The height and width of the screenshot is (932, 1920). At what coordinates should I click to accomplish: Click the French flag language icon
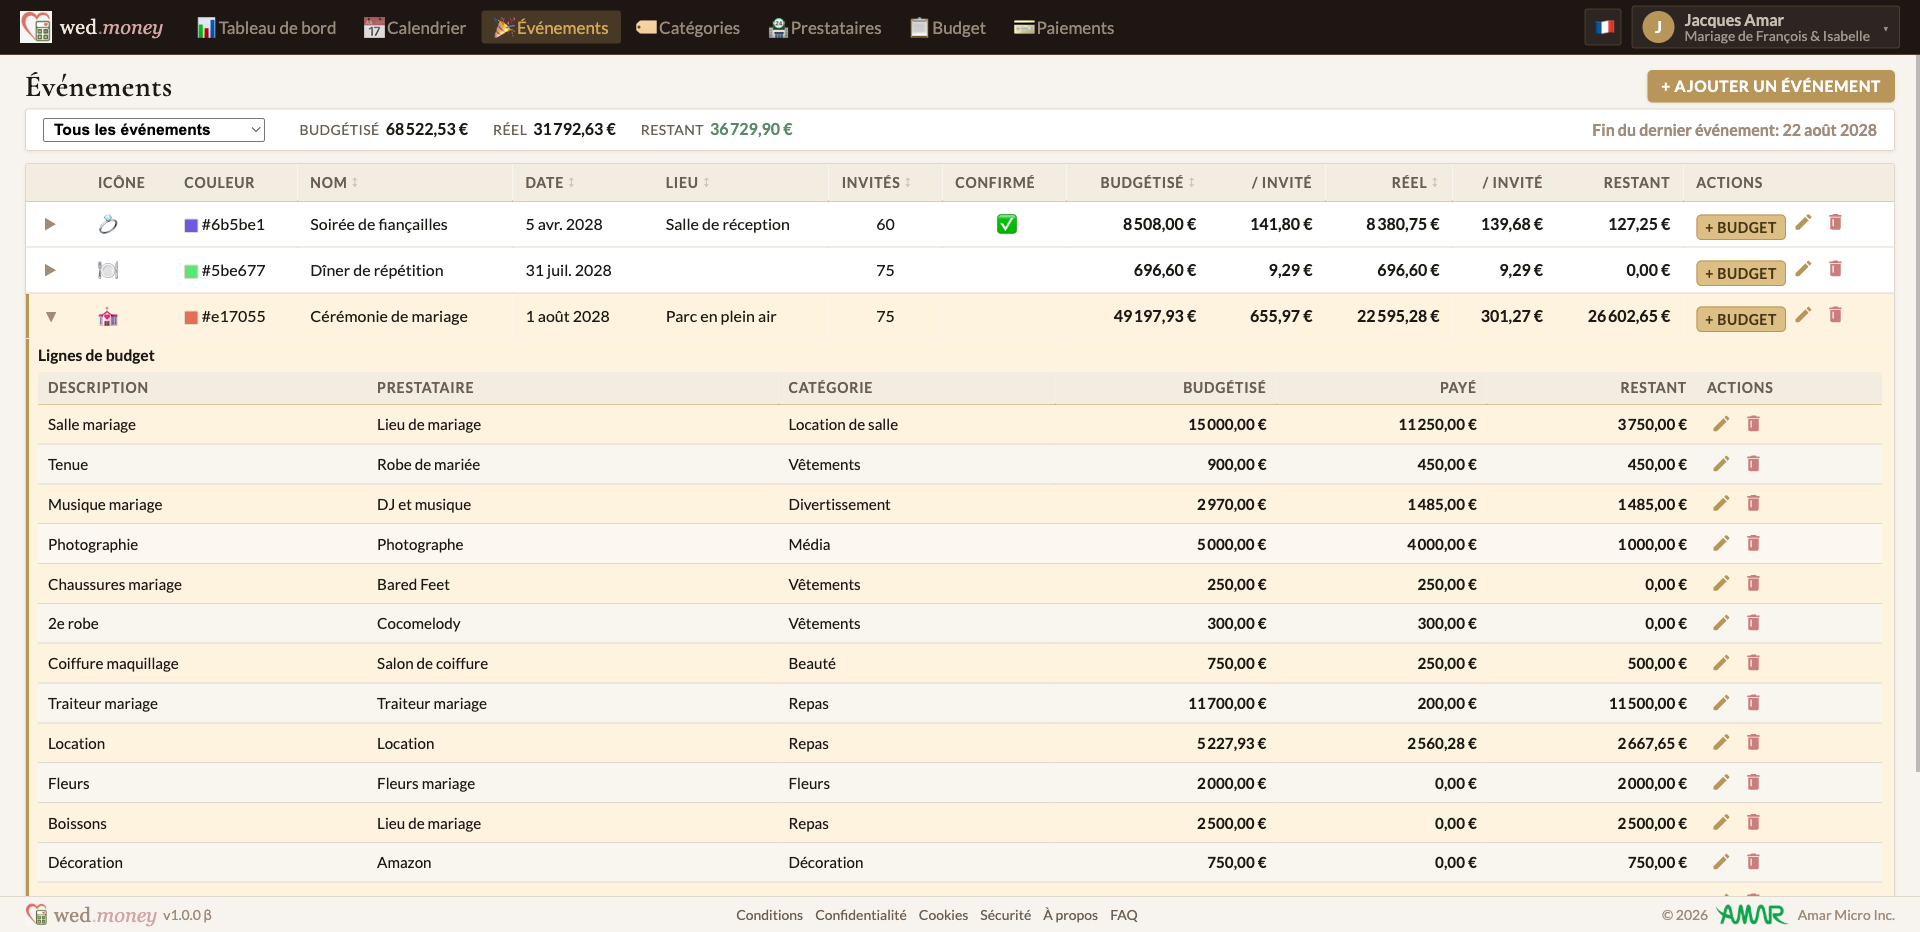coord(1604,27)
